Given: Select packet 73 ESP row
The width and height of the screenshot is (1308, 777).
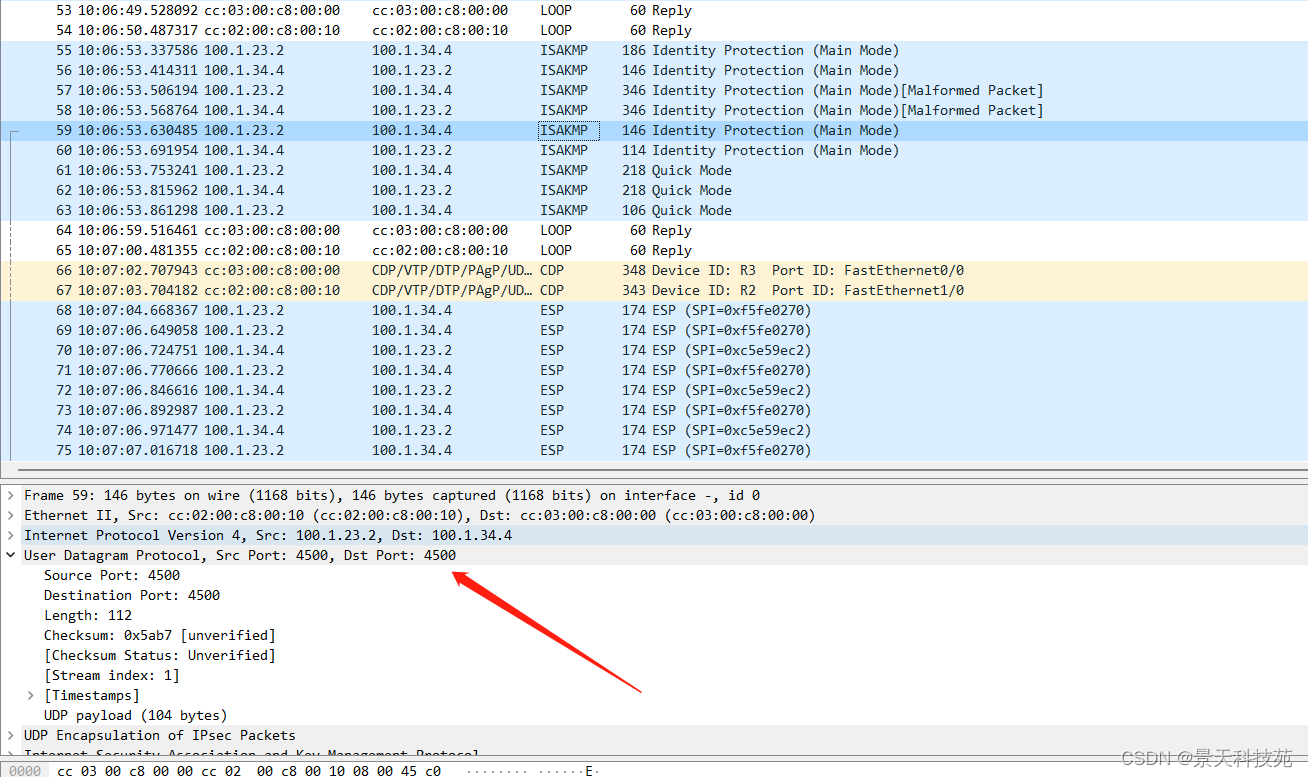Looking at the screenshot, I should coord(654,410).
